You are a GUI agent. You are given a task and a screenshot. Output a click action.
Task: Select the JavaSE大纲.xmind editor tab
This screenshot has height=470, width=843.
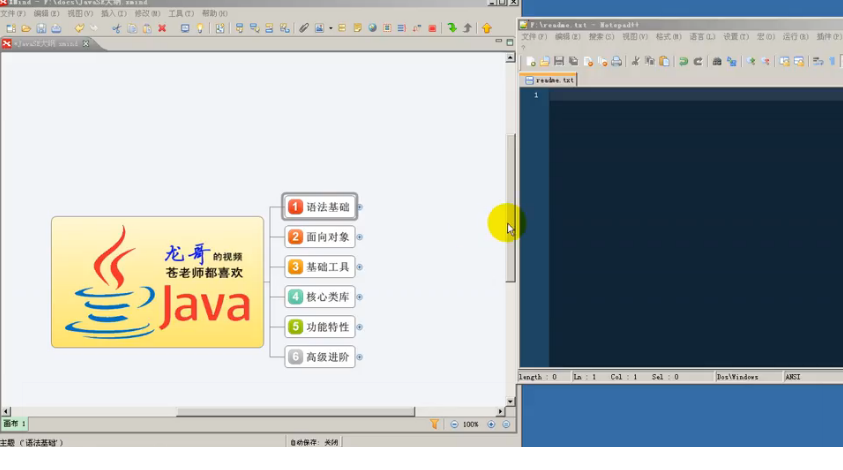[x=46, y=44]
